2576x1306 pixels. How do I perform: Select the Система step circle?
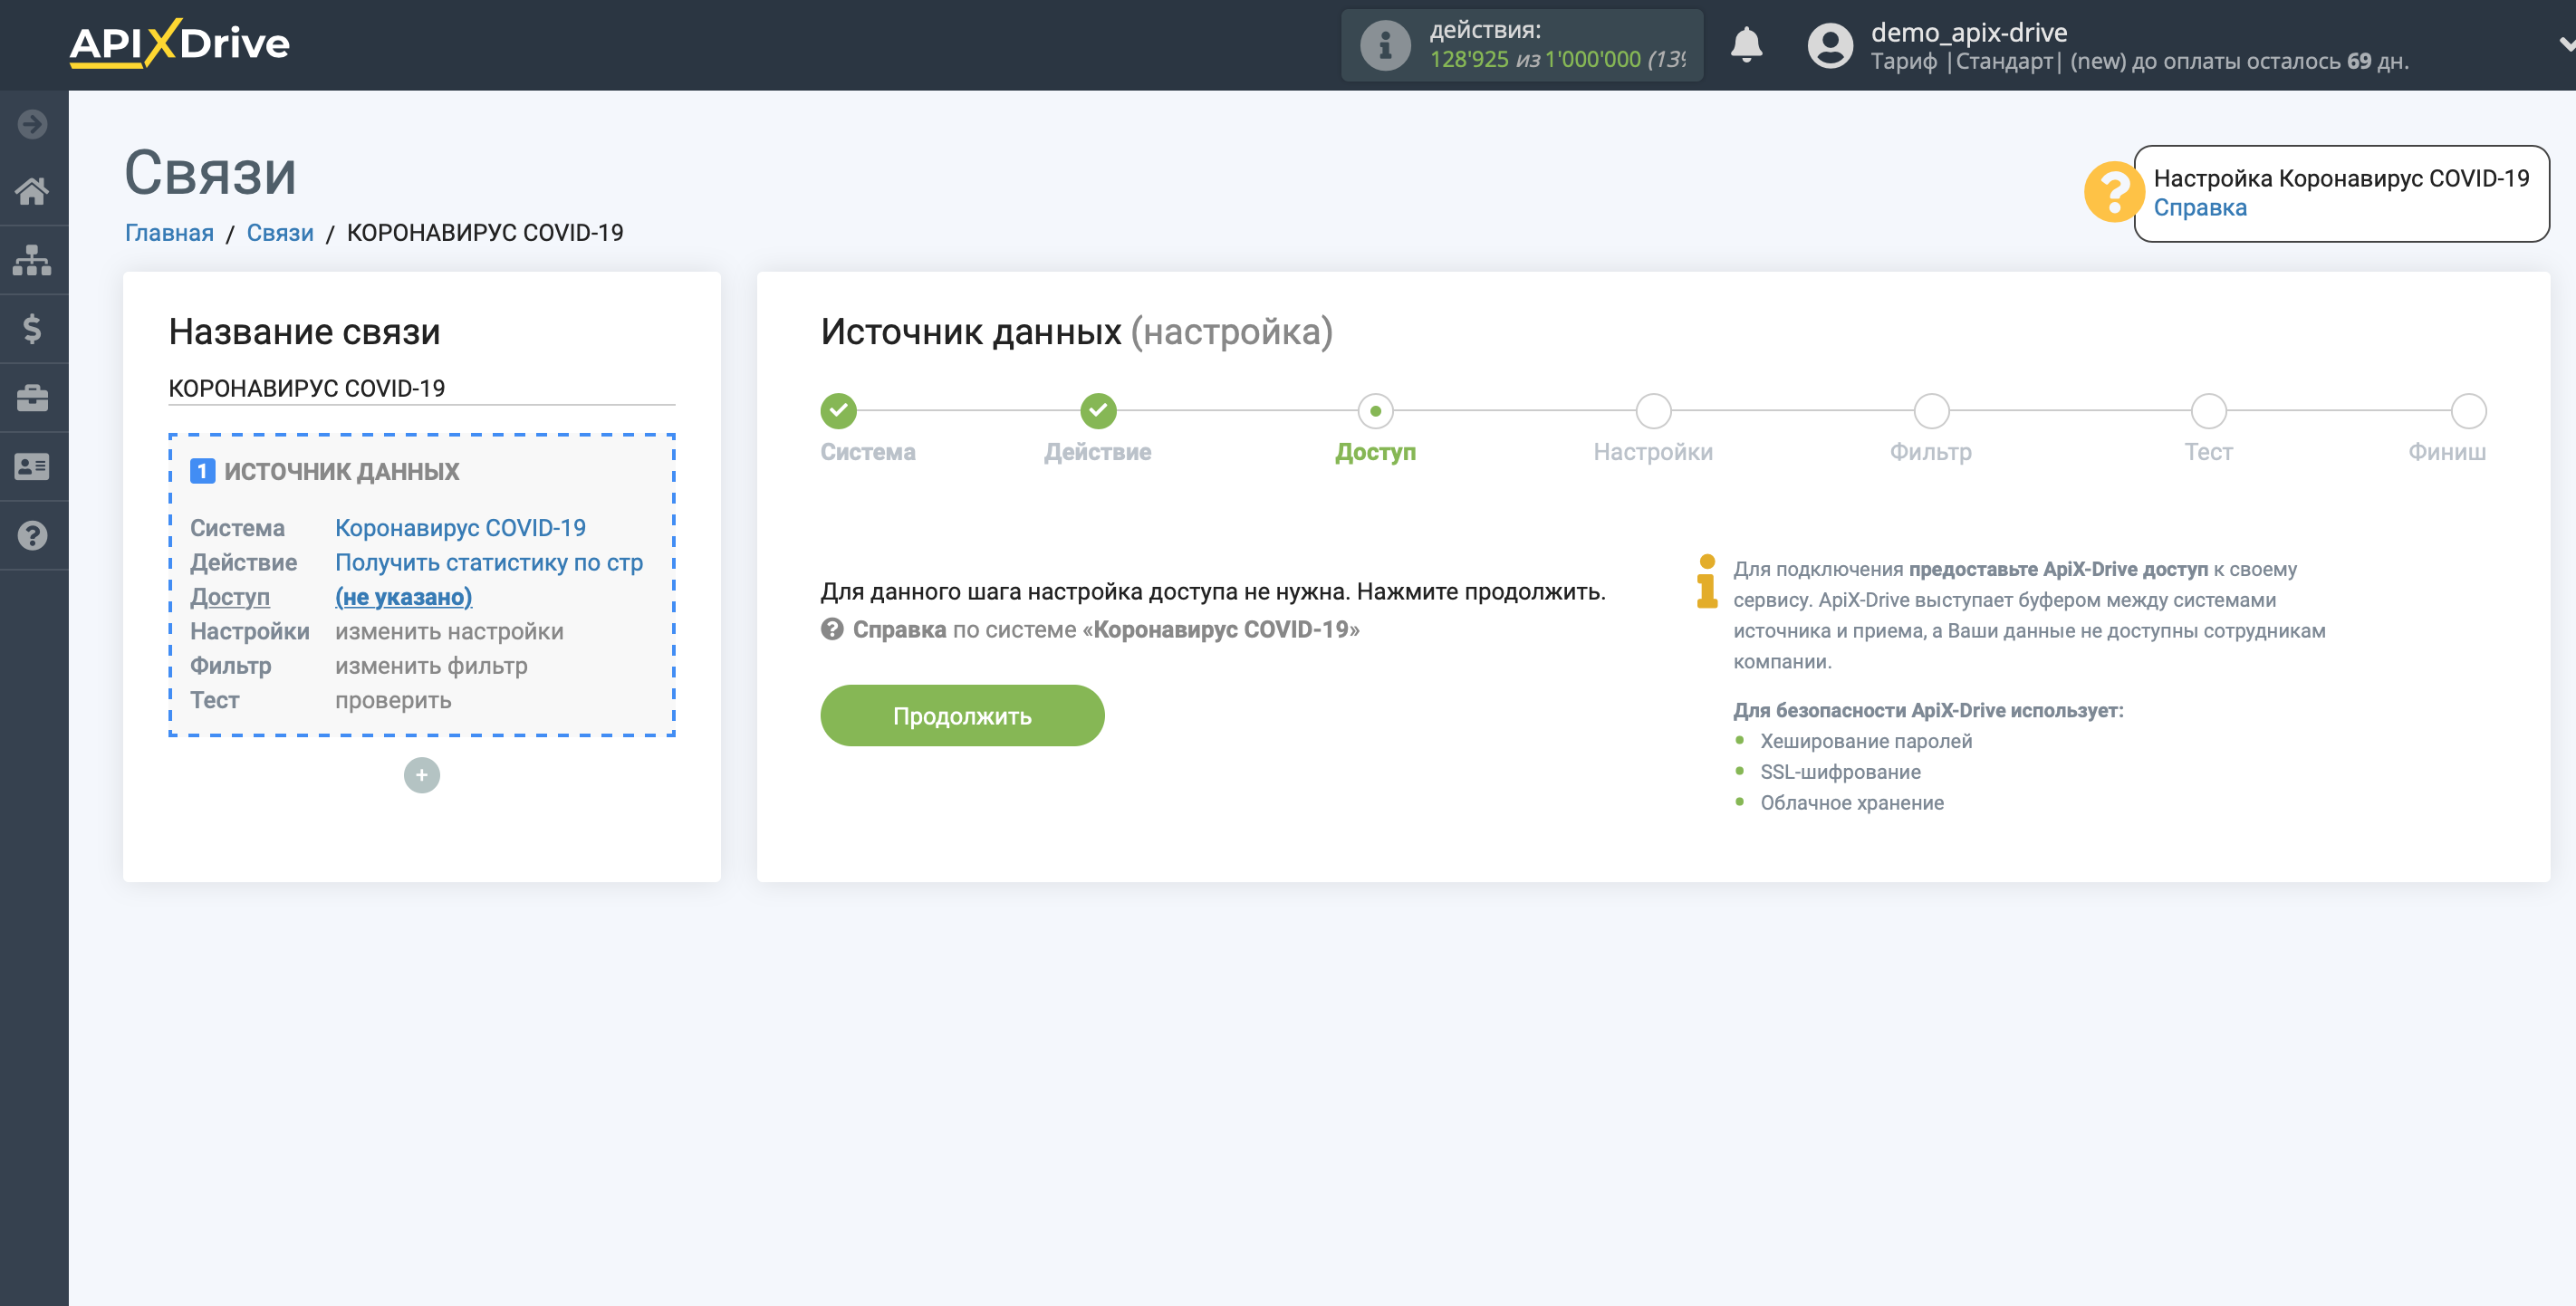pos(838,411)
